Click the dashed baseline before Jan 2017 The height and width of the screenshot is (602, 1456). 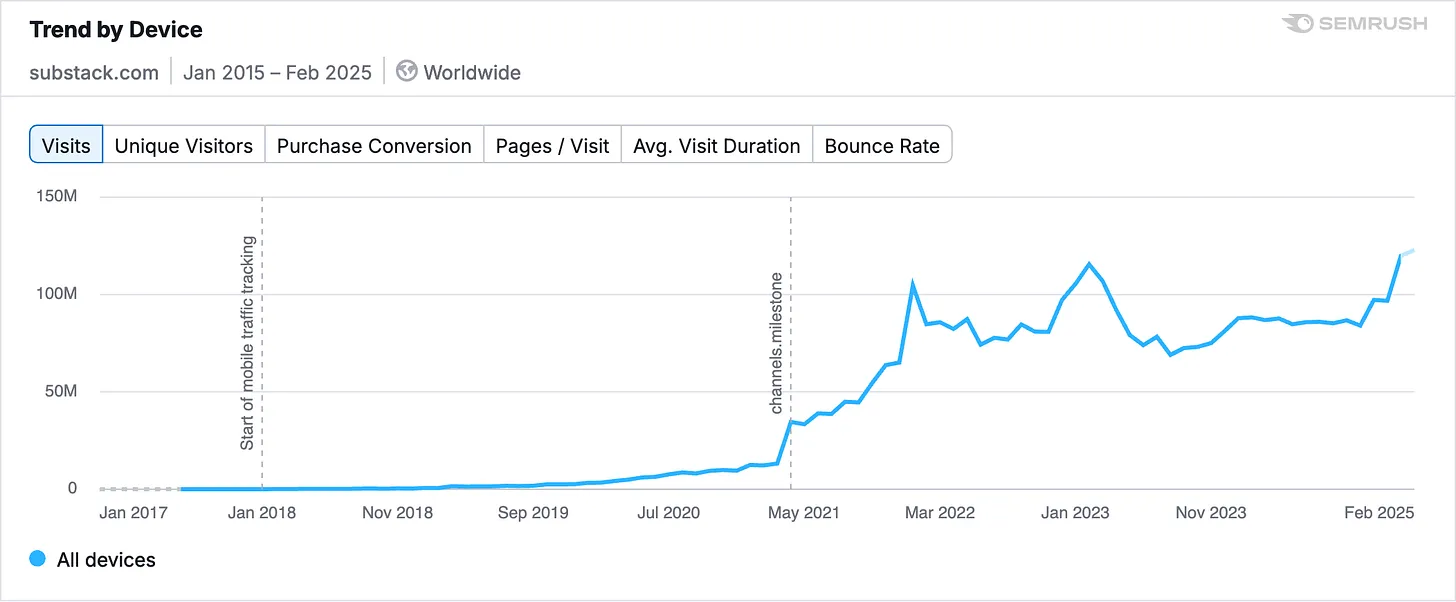click(135, 488)
